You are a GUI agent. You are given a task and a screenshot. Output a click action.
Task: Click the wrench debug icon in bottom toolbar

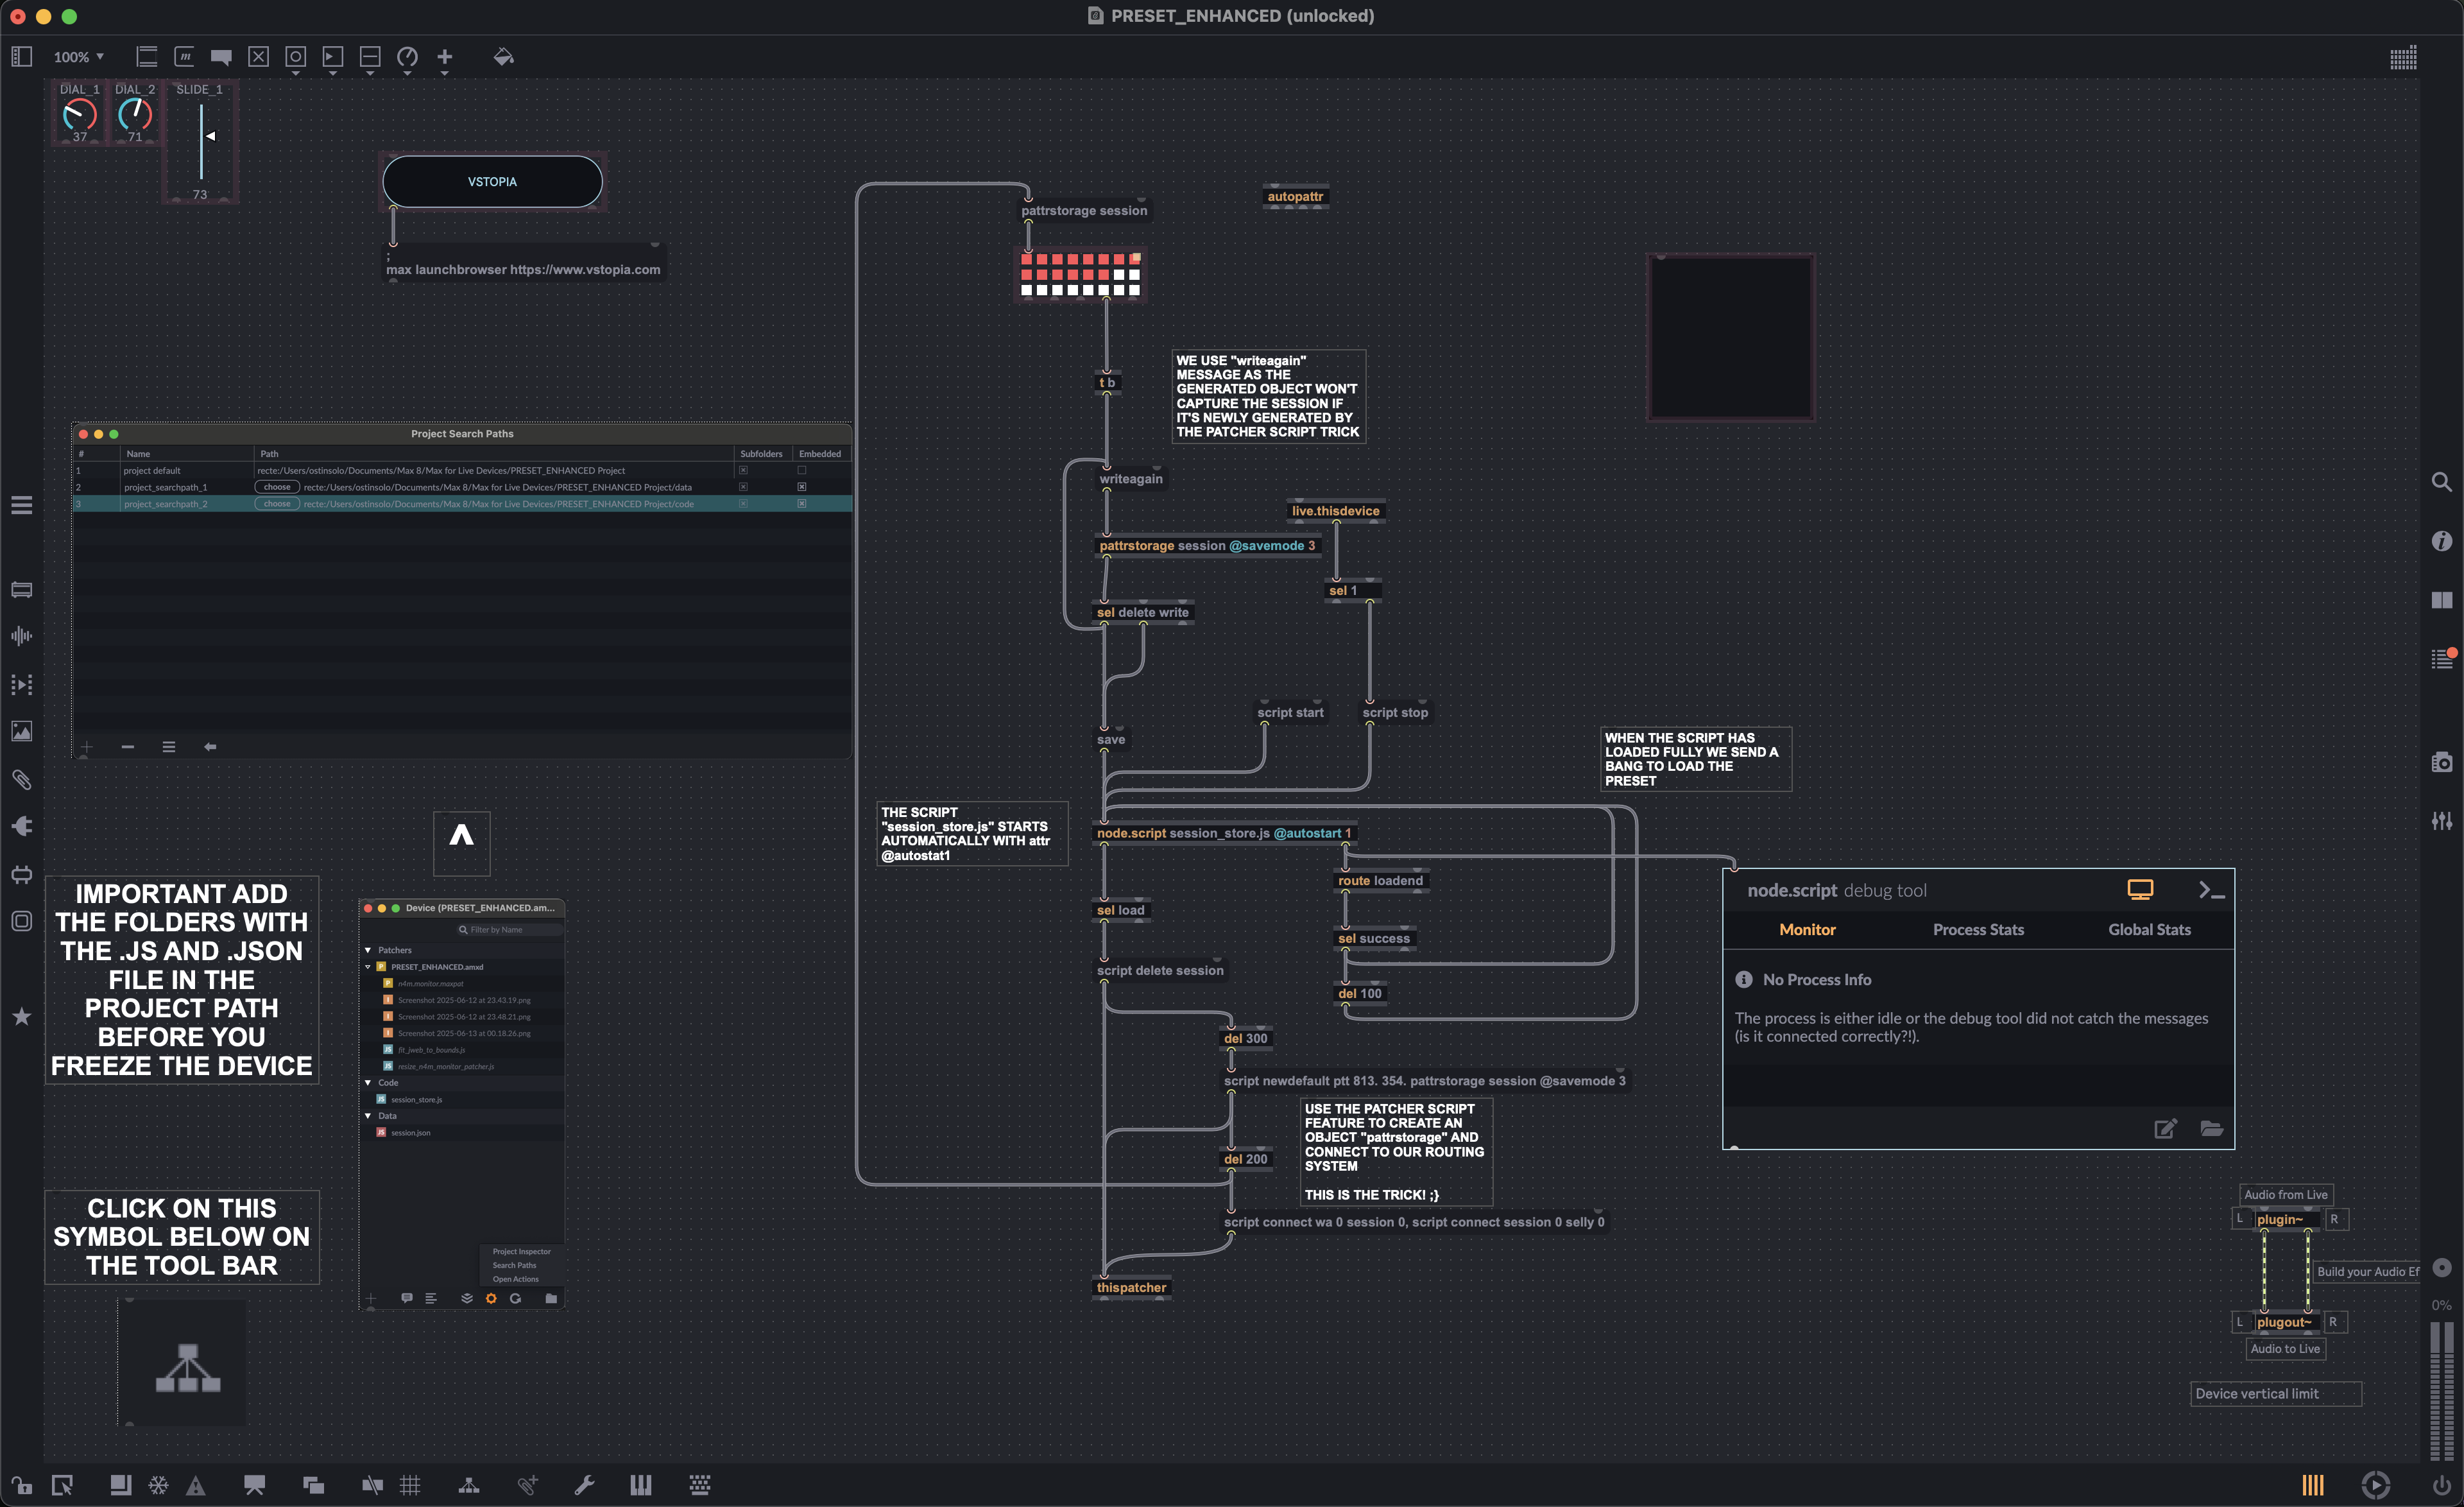point(585,1485)
